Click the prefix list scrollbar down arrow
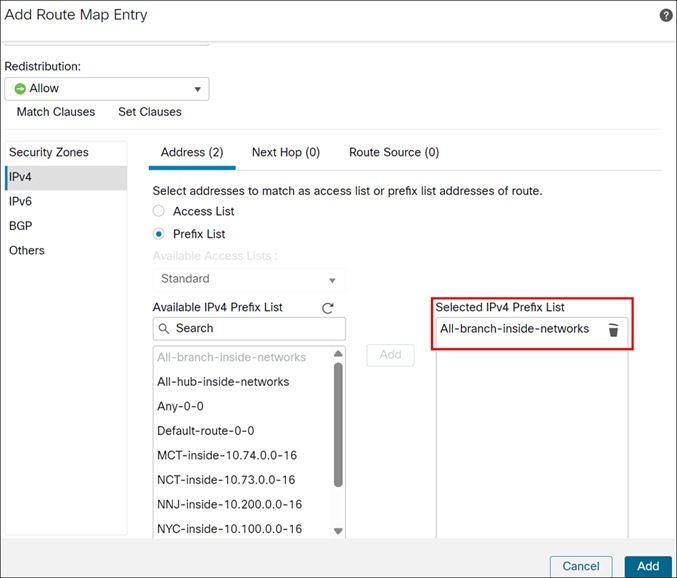Image resolution: width=677 pixels, height=578 pixels. coord(338,531)
